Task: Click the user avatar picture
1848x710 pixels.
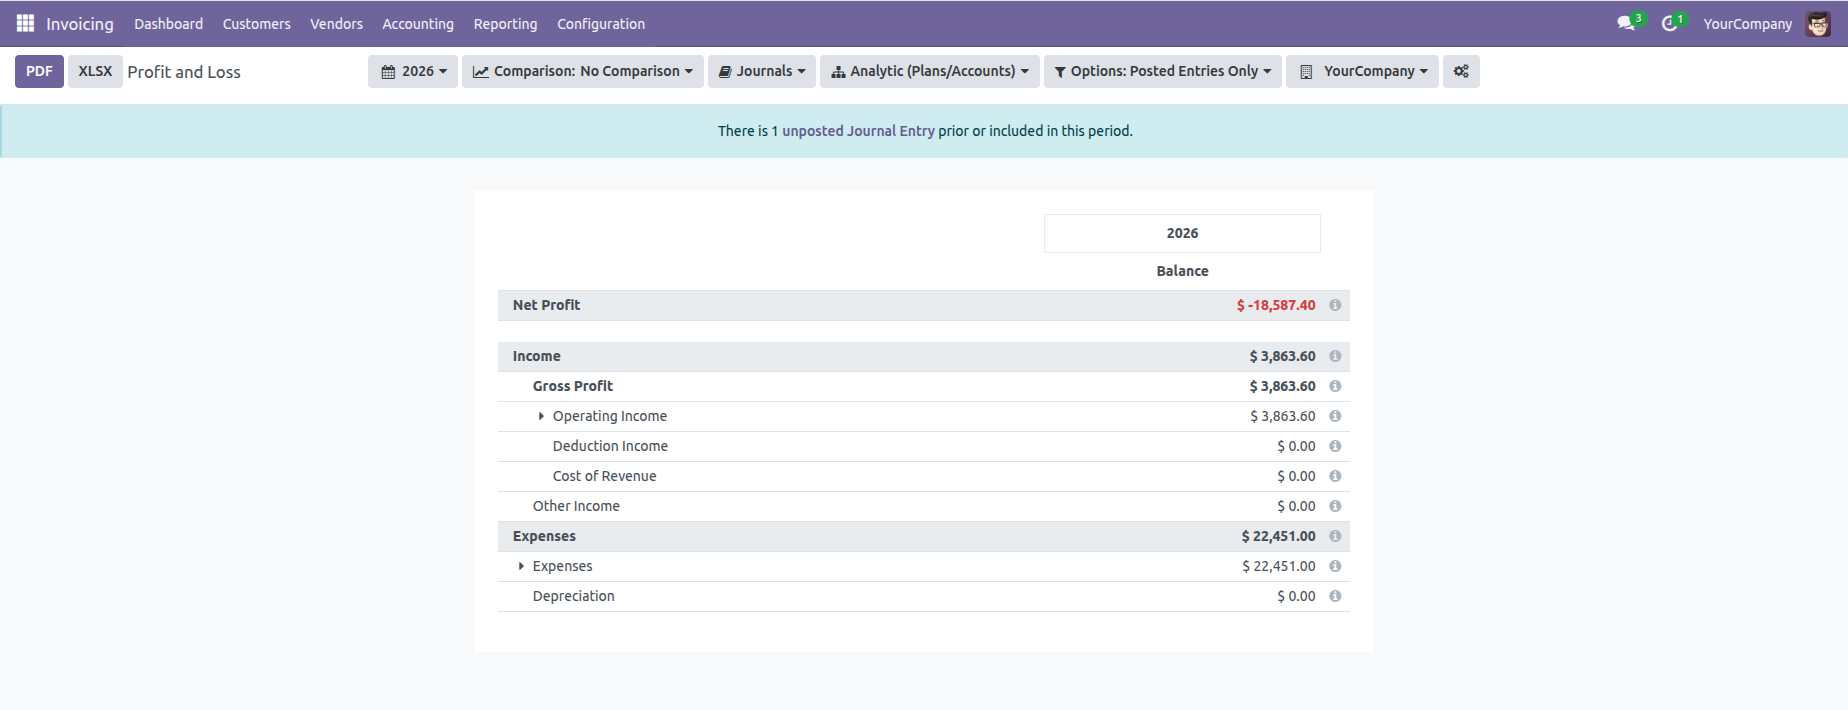Action: point(1818,24)
